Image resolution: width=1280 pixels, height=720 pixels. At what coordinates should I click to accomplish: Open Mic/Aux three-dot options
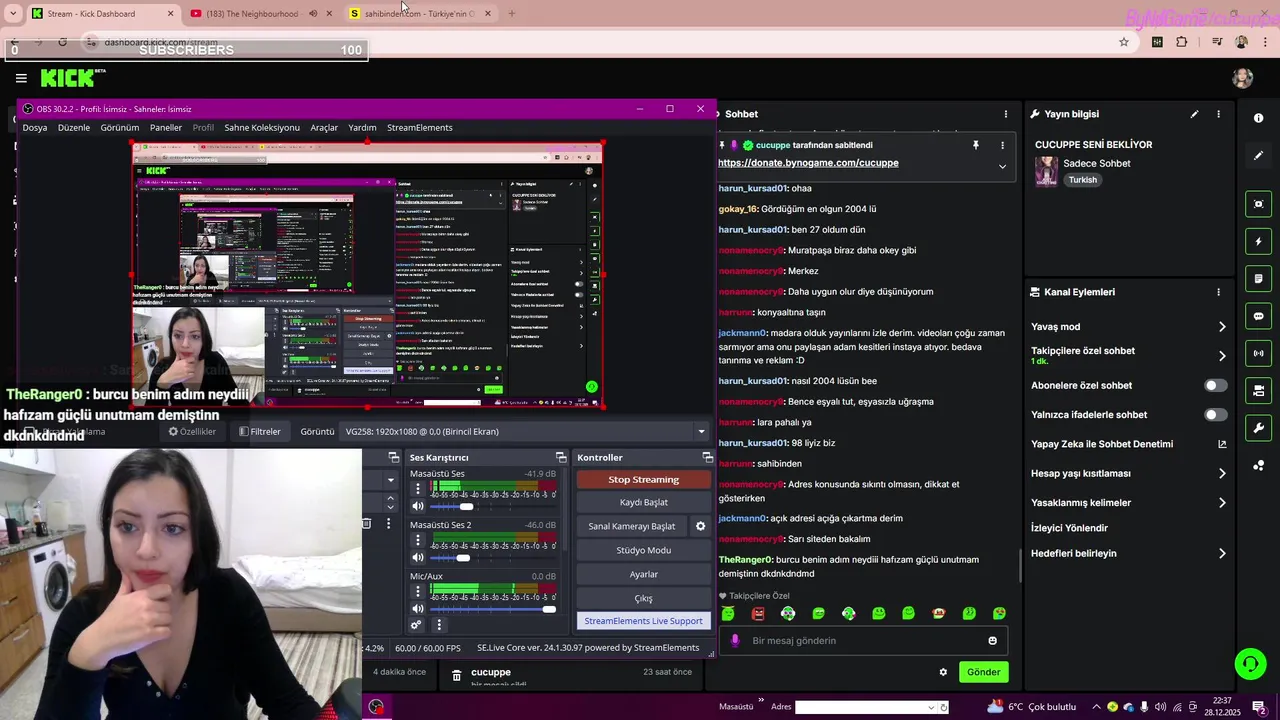tap(418, 591)
